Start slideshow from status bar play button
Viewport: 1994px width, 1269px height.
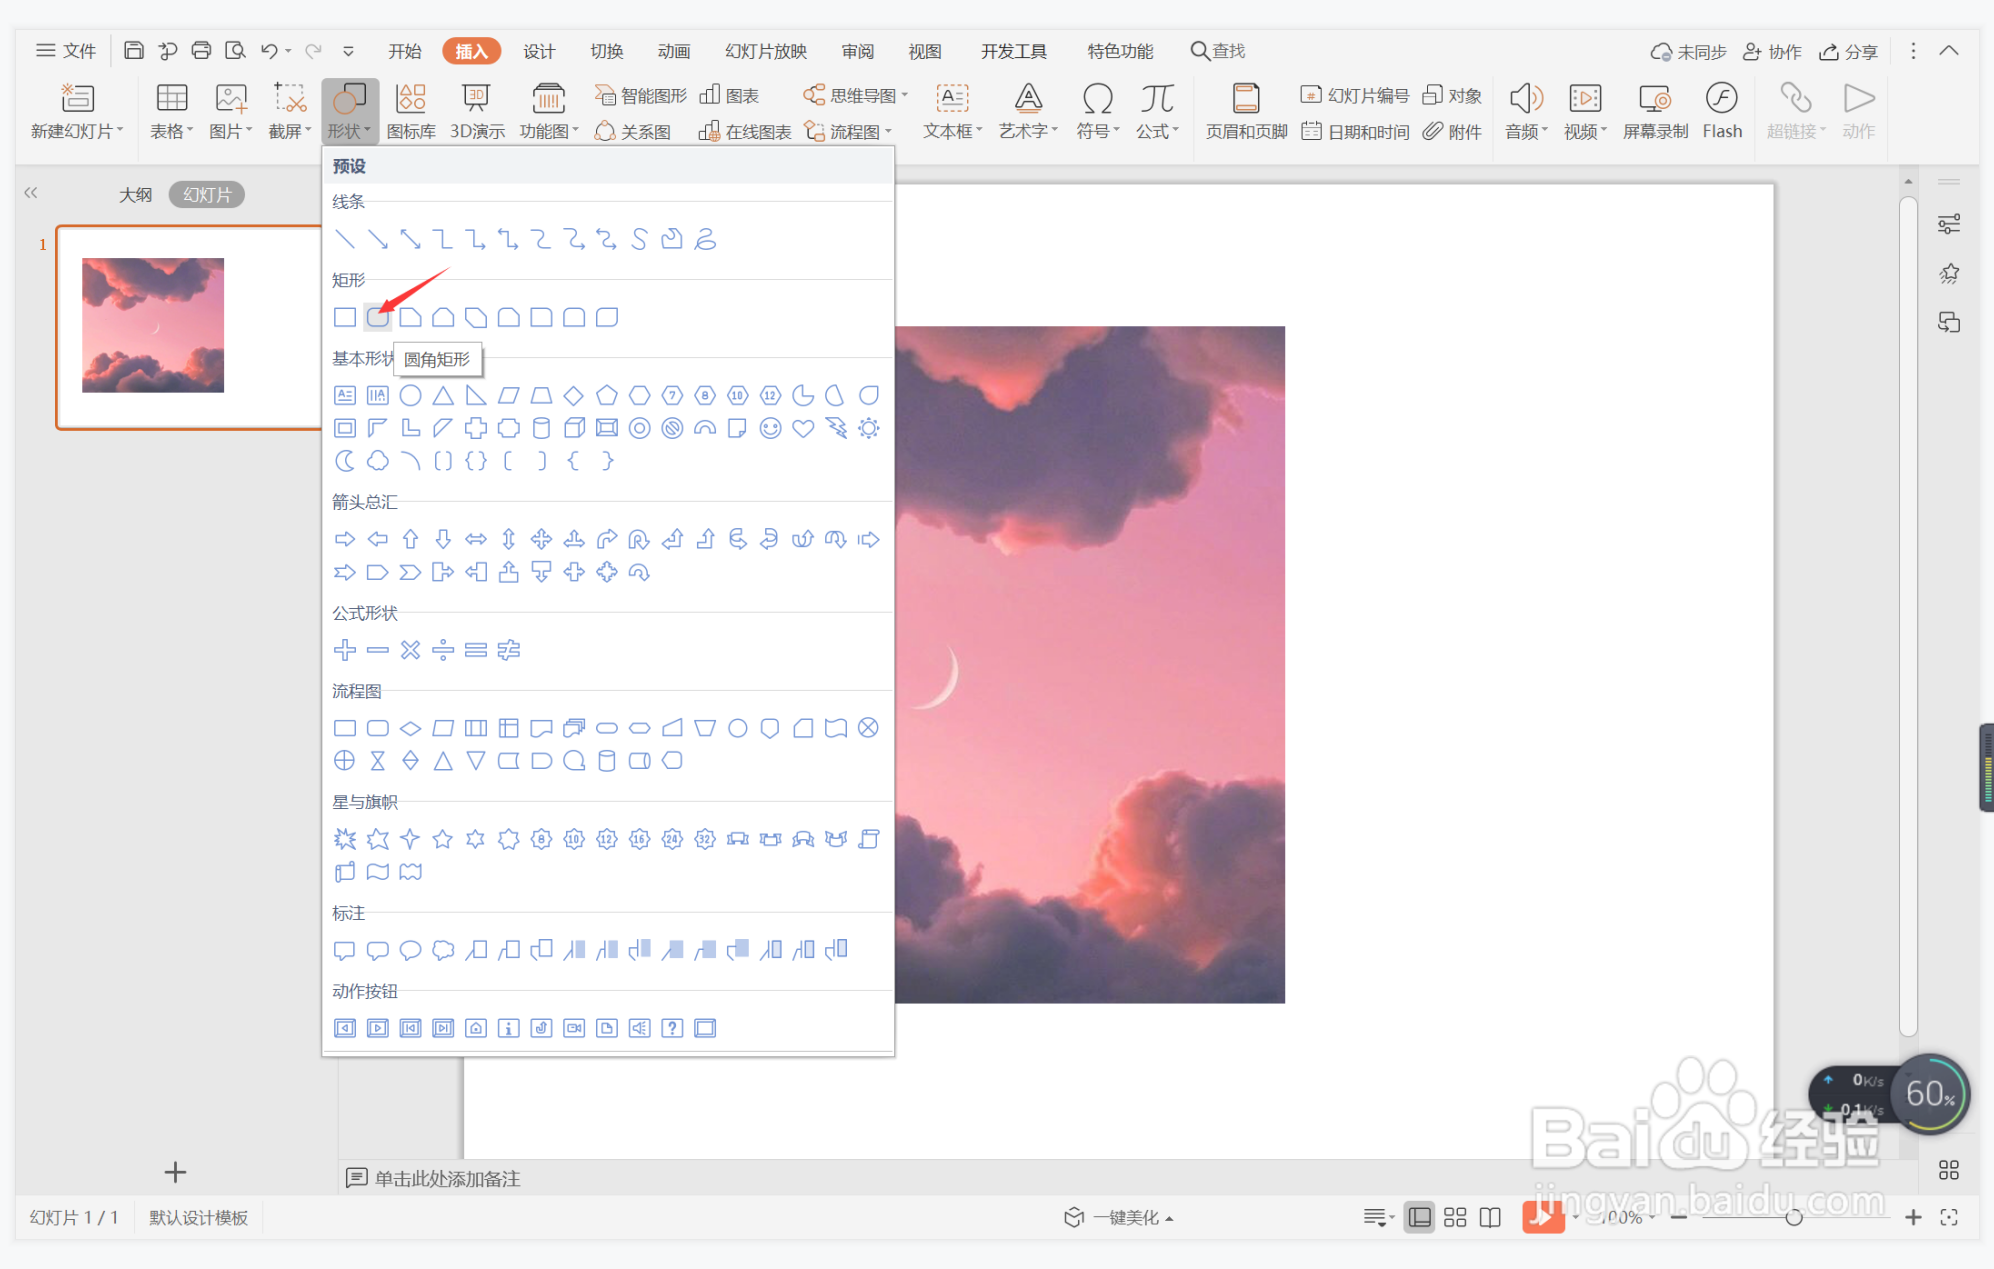click(1543, 1218)
